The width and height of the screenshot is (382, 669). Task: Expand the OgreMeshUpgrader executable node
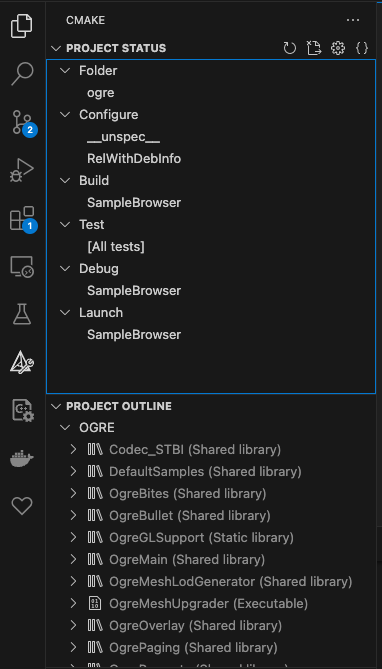pos(73,604)
